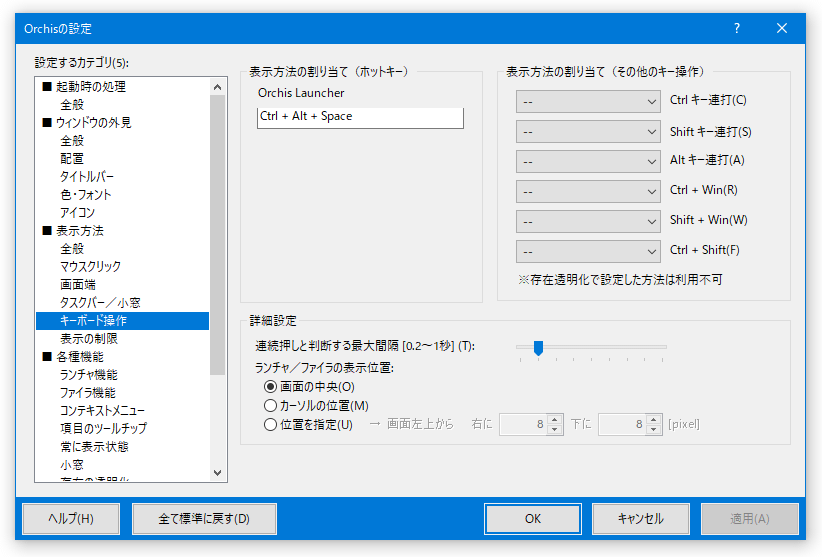
Task: Click the ヘルプ(H) button
Action: point(71,519)
